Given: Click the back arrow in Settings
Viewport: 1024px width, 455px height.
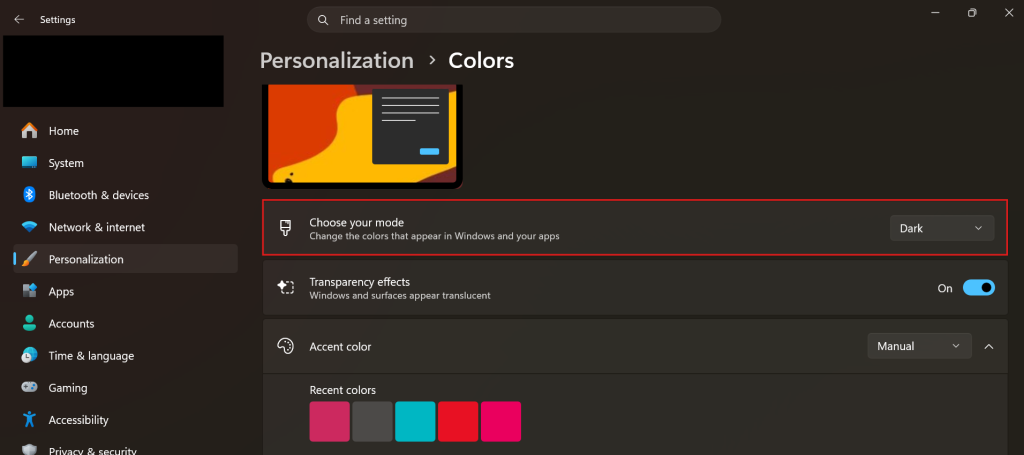Looking at the screenshot, I should click(19, 20).
